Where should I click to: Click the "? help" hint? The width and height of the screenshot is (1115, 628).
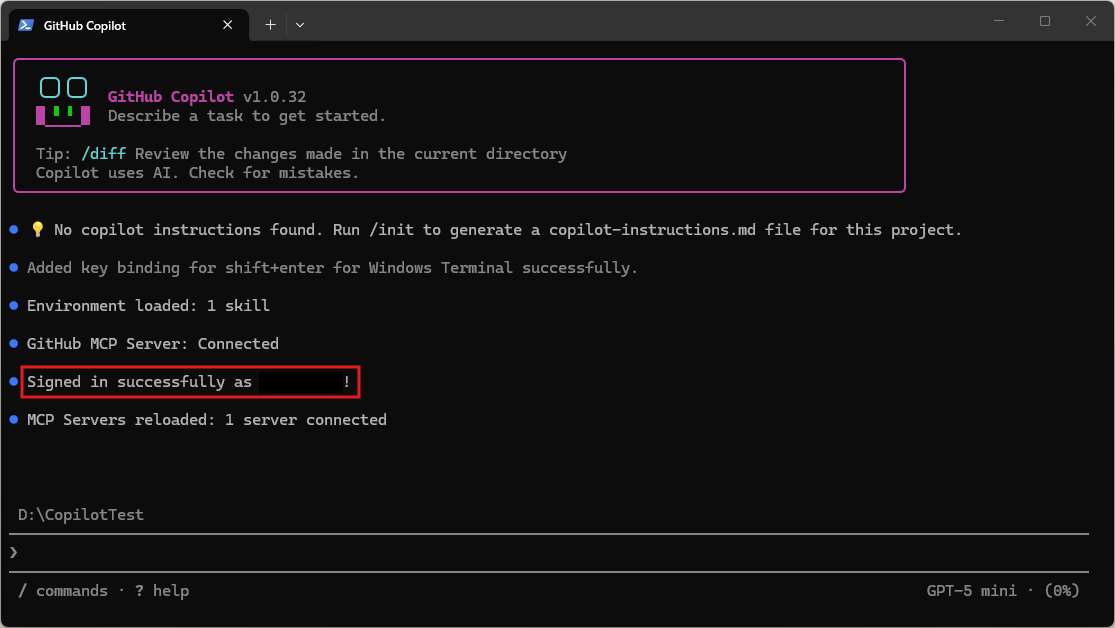click(x=162, y=591)
